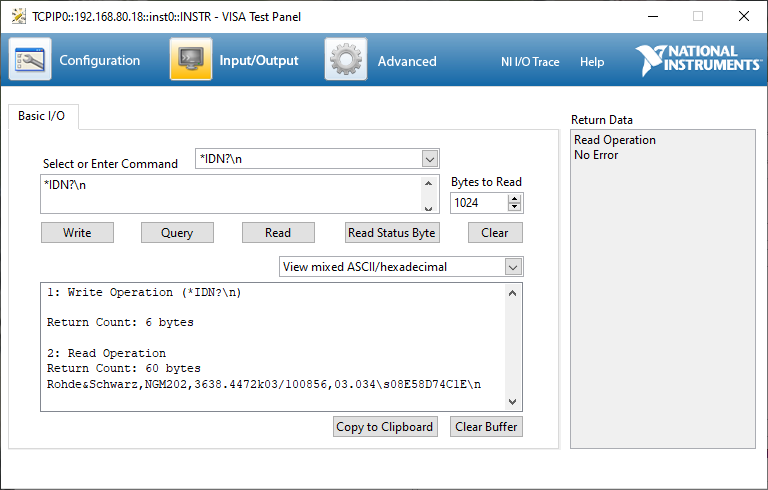The image size is (768, 490).
Task: Click the 'Return Count: 60 bytes' line
Action: coord(123,368)
